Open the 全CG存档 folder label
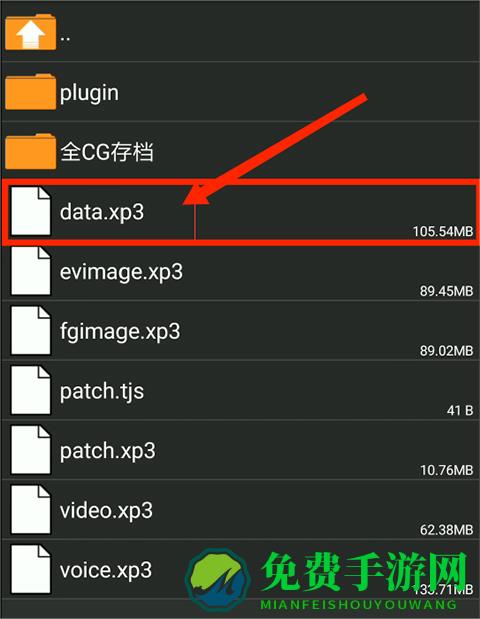480x619 pixels. click(107, 152)
